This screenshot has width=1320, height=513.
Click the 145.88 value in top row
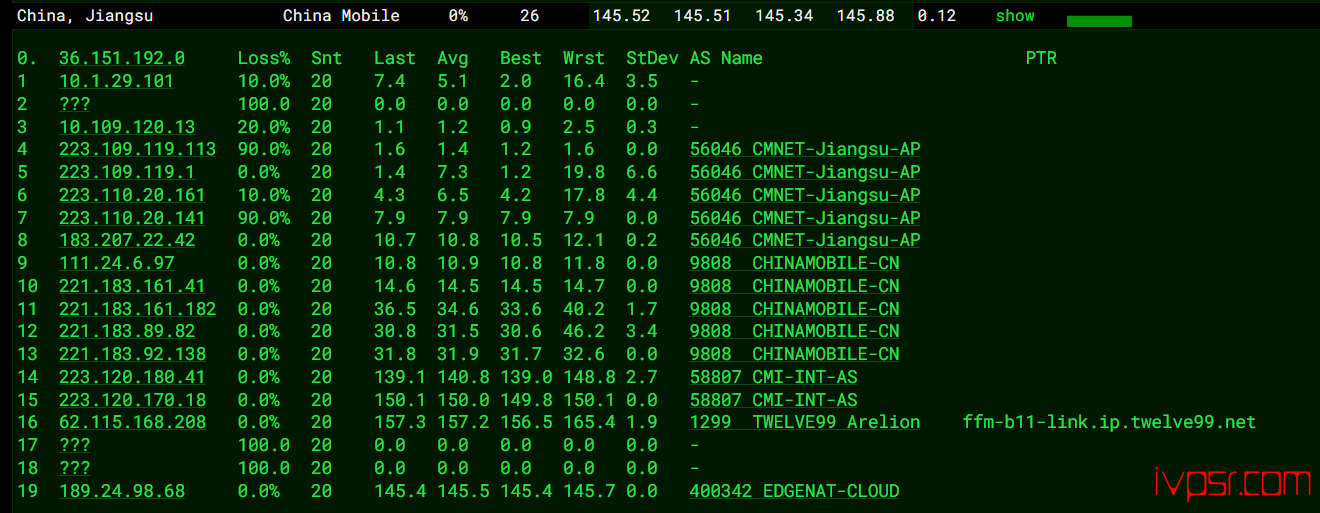866,16
